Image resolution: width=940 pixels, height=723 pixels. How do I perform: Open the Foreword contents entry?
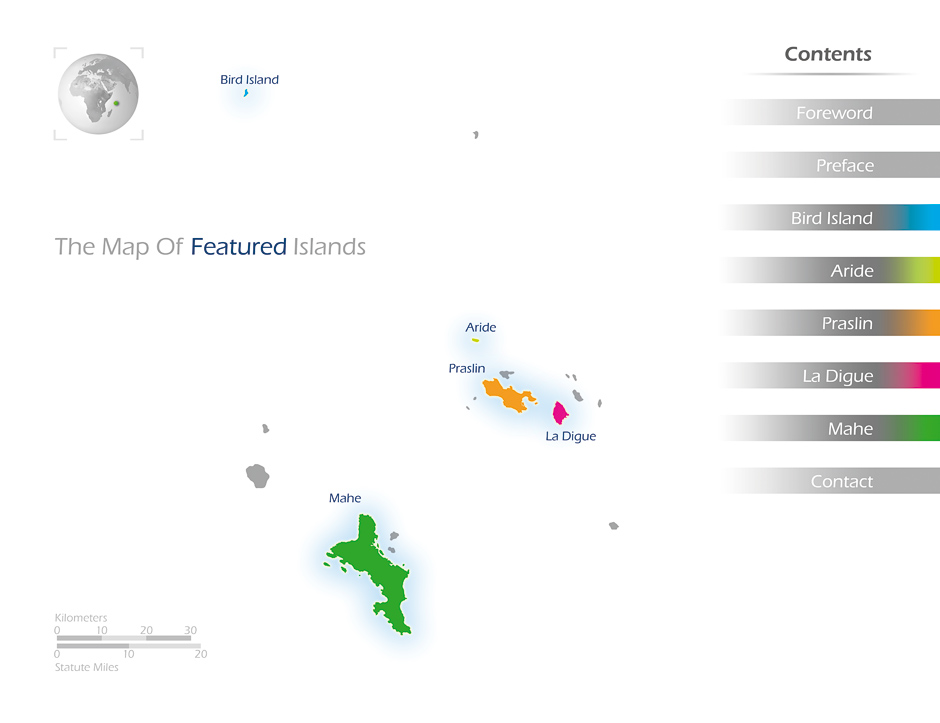pyautogui.click(x=833, y=113)
